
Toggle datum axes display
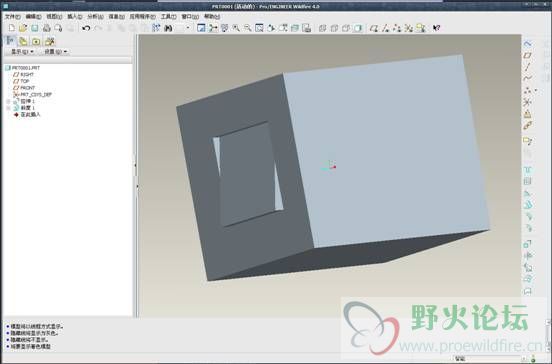[x=386, y=28]
